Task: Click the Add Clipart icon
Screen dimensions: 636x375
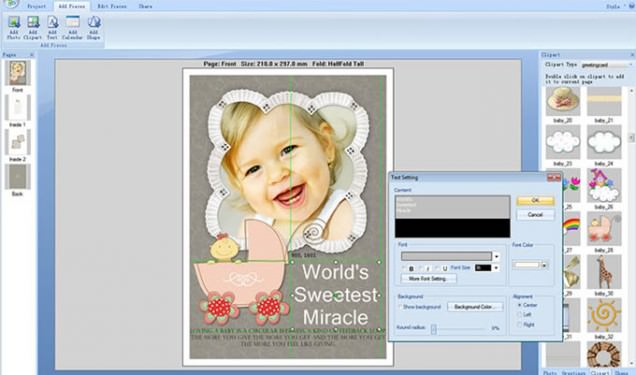Action: (x=33, y=27)
